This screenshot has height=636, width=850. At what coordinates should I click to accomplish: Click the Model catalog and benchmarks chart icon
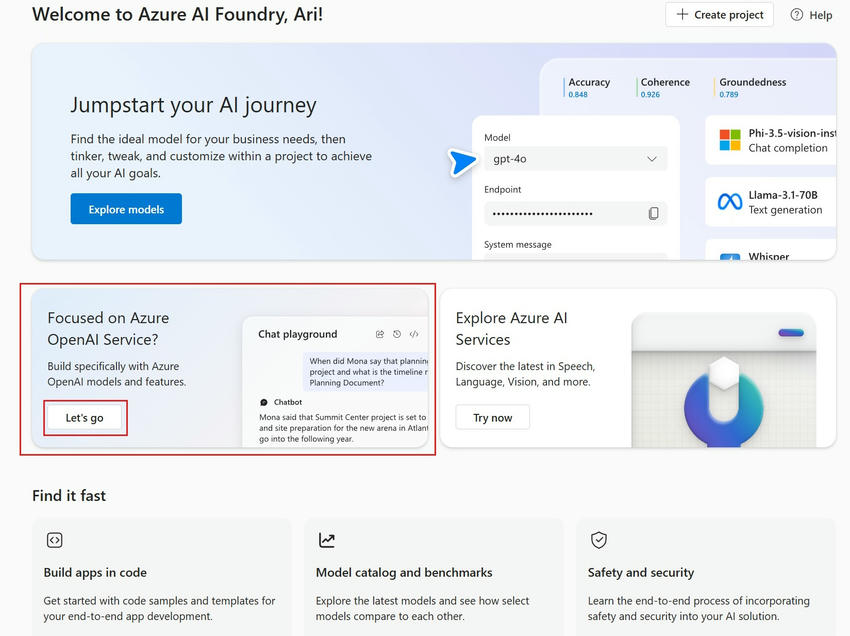point(327,539)
